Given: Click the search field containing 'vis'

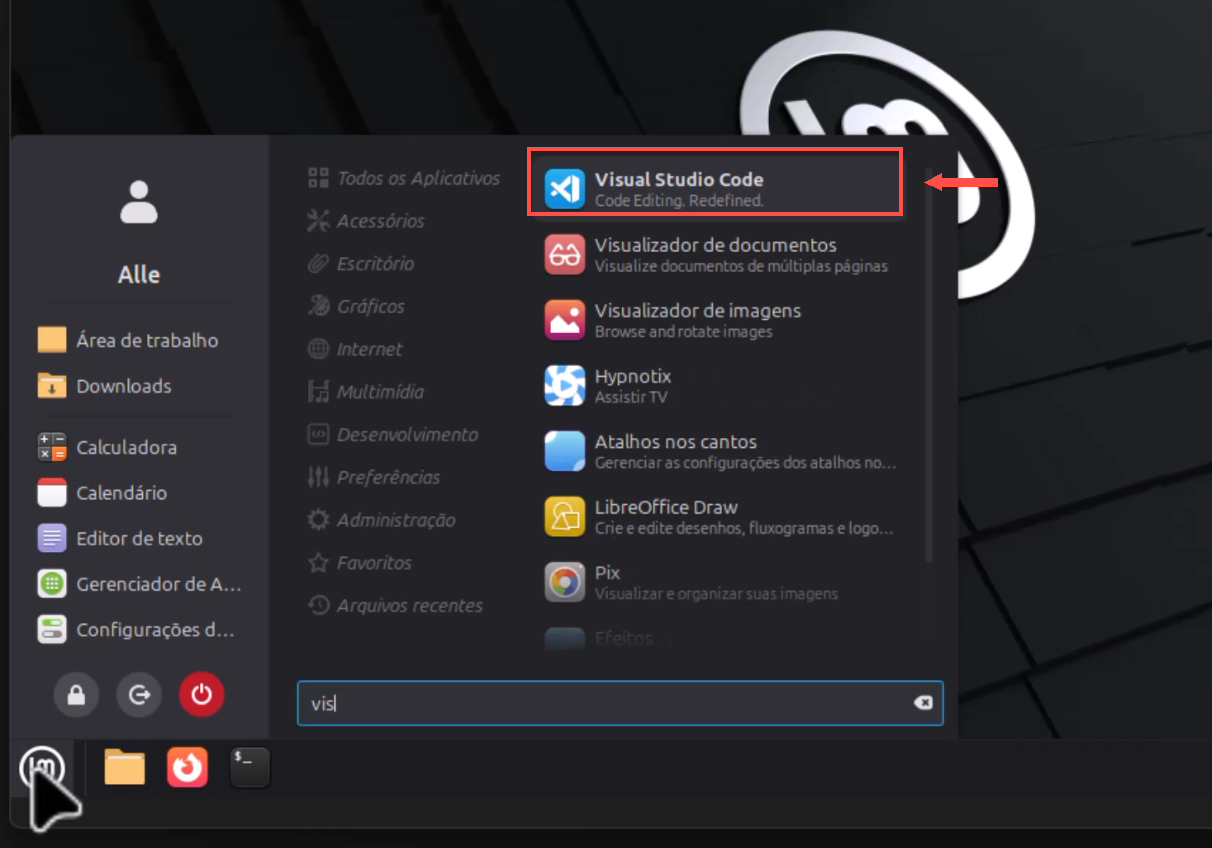Looking at the screenshot, I should click(x=620, y=703).
